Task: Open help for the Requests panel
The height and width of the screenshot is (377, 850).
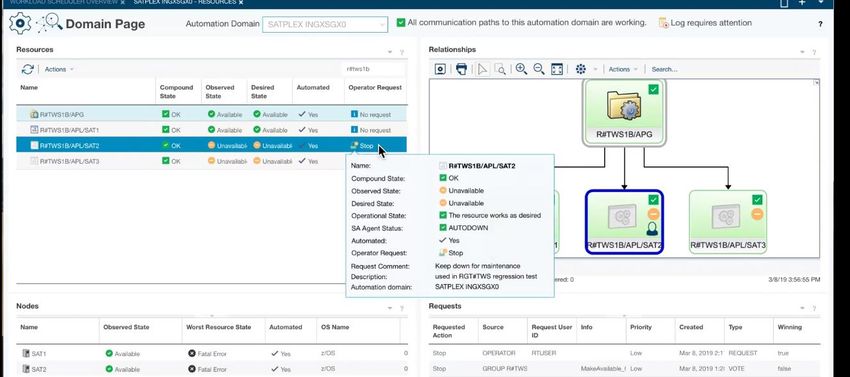Action: tap(814, 309)
